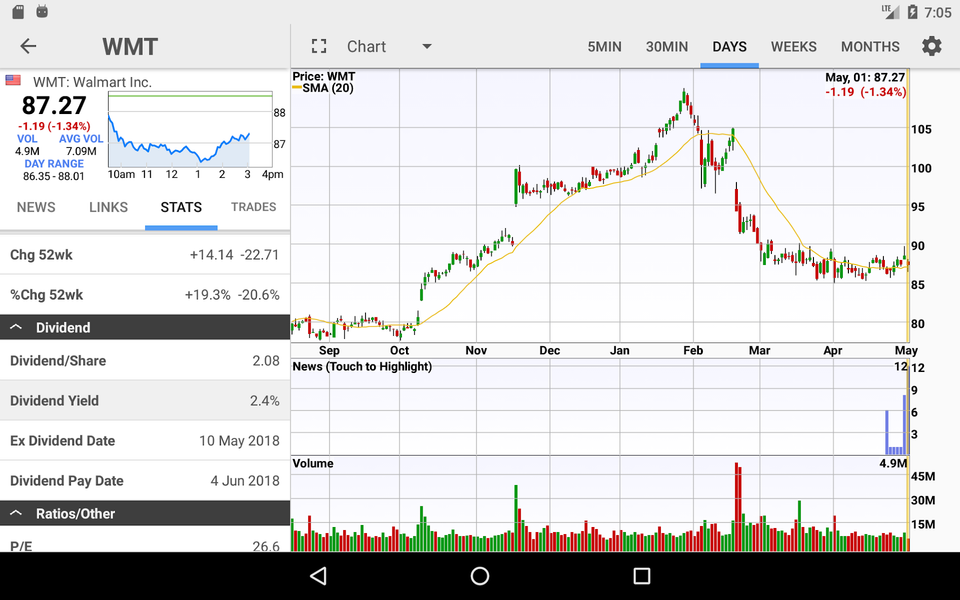Go back using the app's back arrow

pos(28,46)
